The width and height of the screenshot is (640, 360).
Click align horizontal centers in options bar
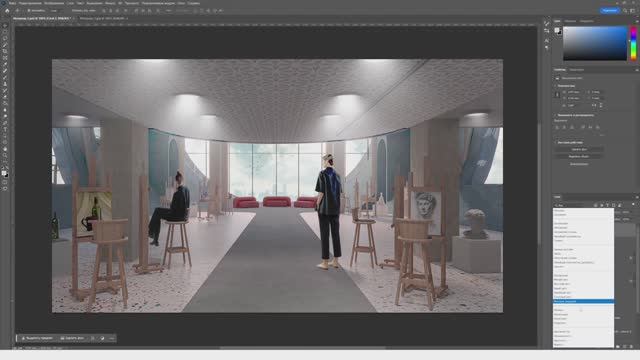pos(110,11)
